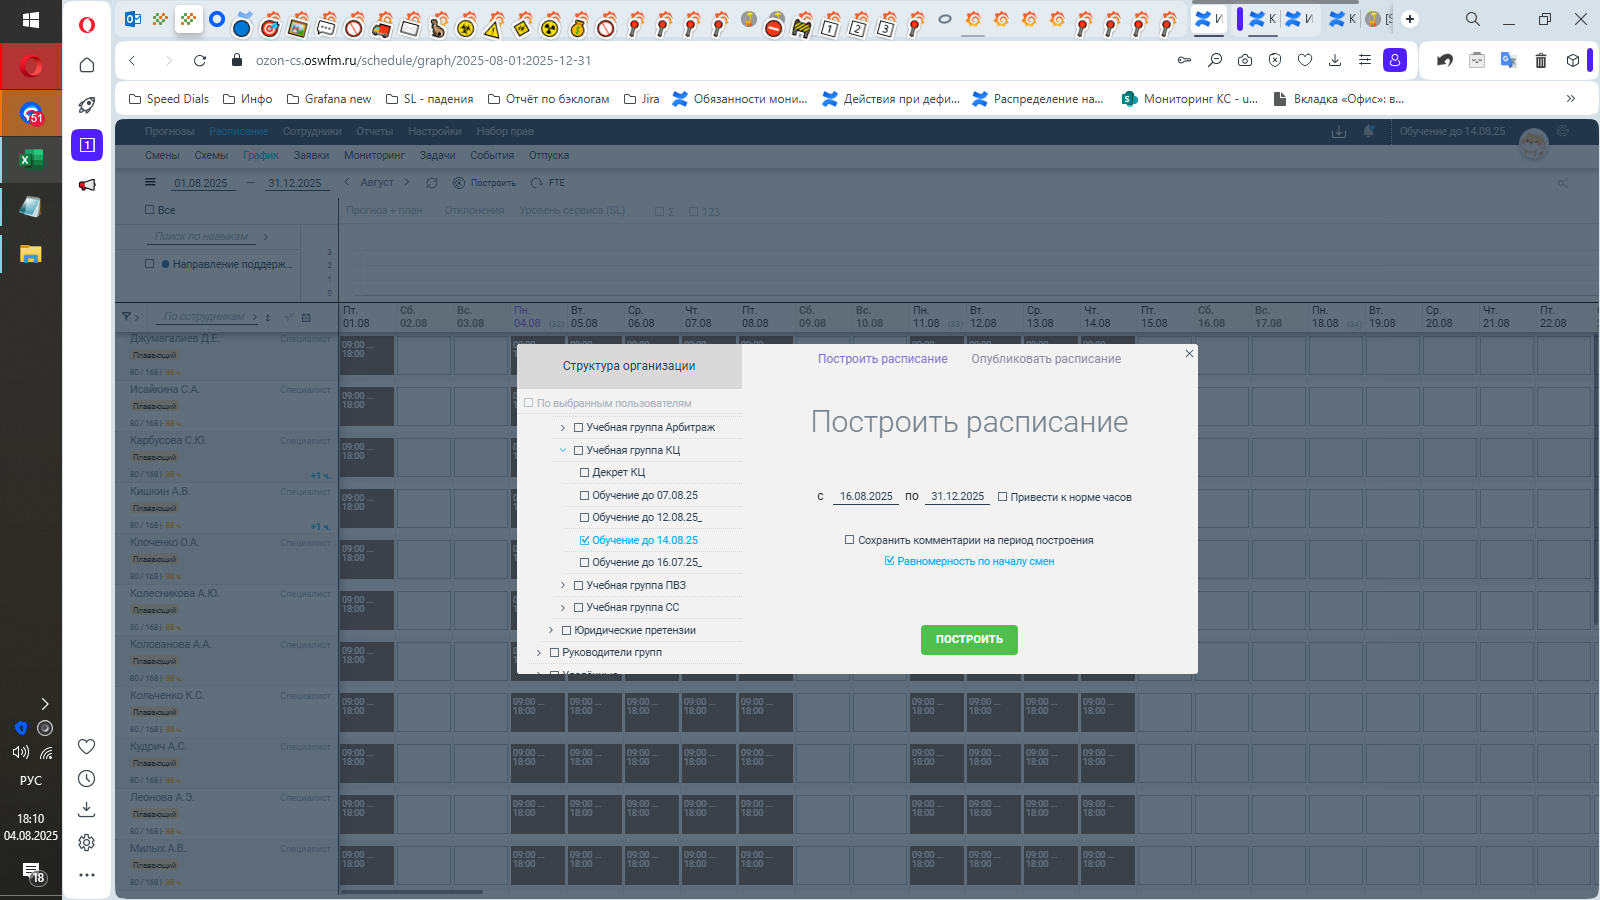This screenshot has height=900, width=1600.
Task: Open 'Отчеты' in top navigation
Action: coord(375,131)
